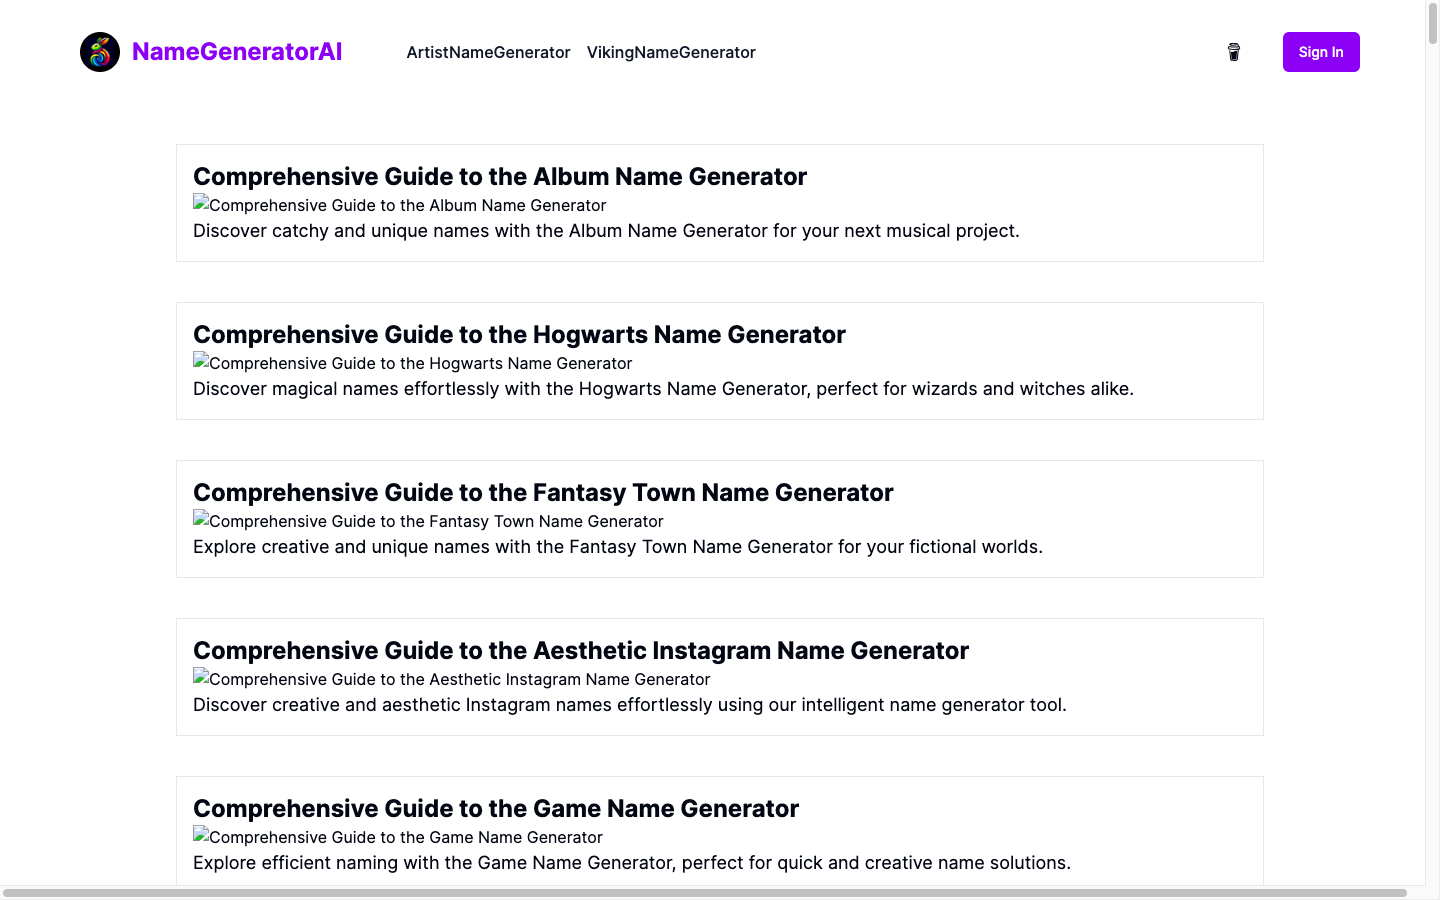Open the Fantasy Town Name Generator guide heading

click(543, 492)
